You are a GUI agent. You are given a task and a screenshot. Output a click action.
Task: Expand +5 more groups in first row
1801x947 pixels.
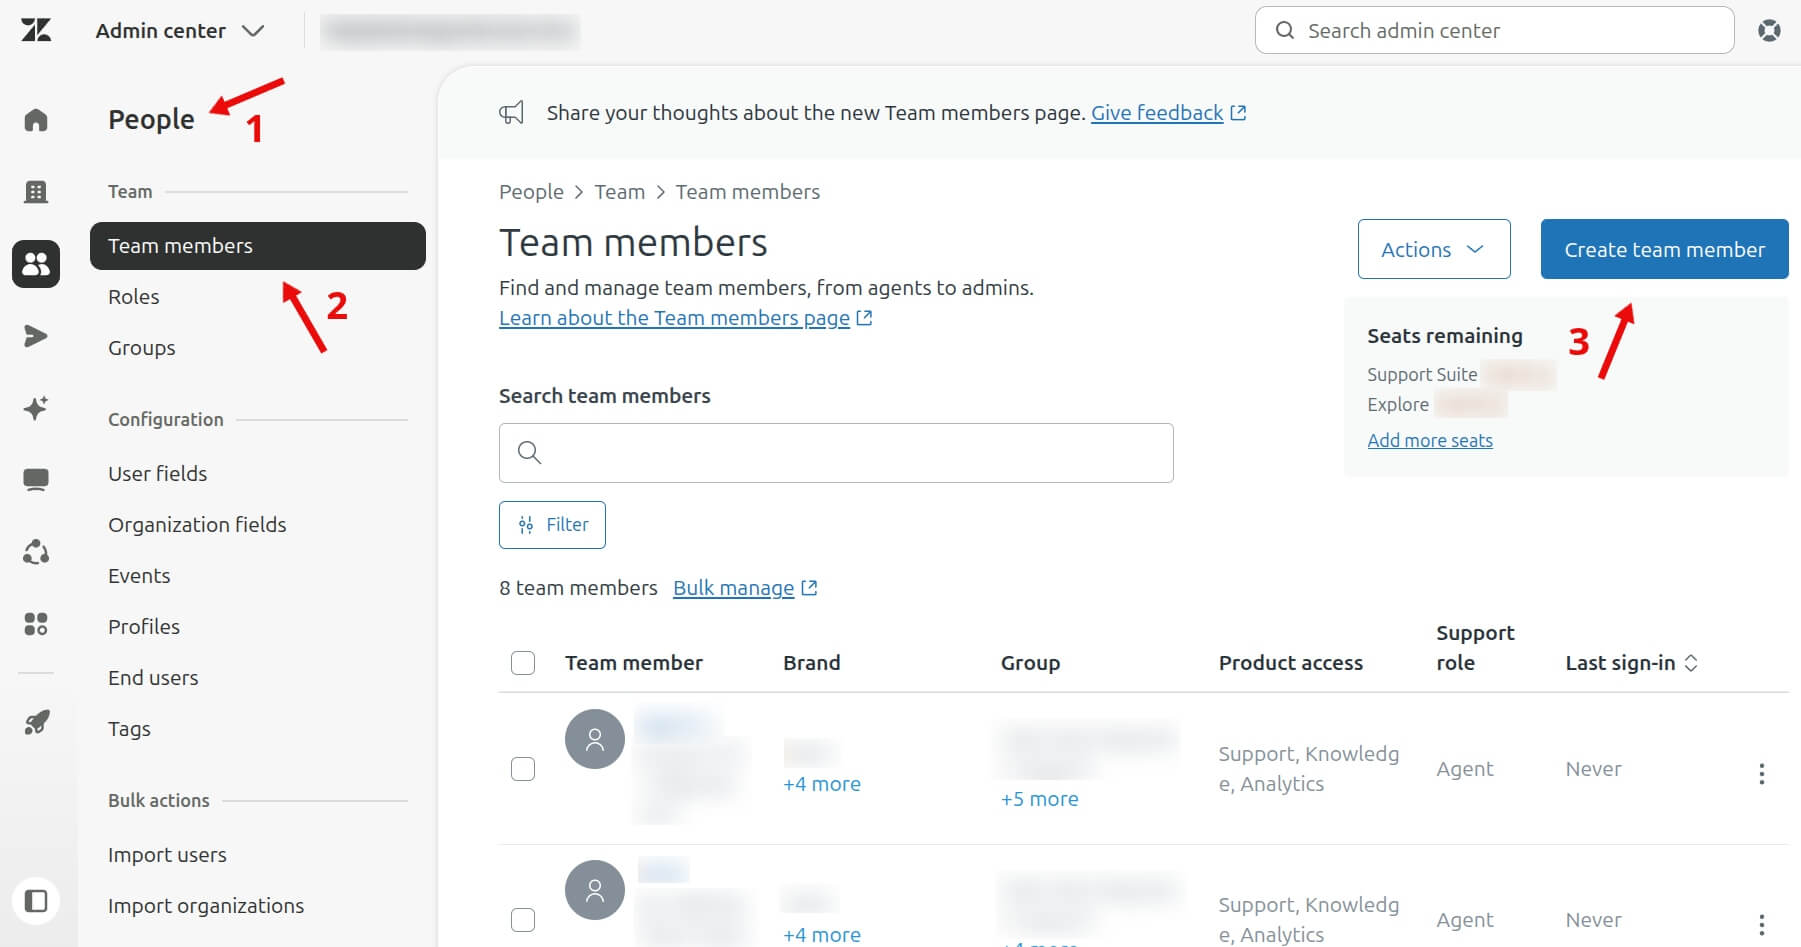pos(1040,799)
